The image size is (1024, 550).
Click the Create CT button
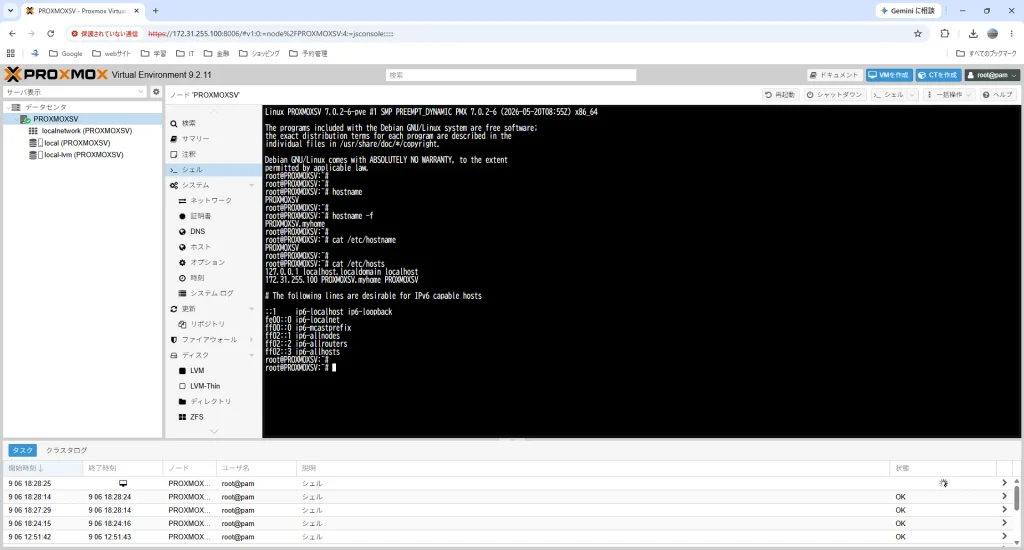[x=938, y=75]
